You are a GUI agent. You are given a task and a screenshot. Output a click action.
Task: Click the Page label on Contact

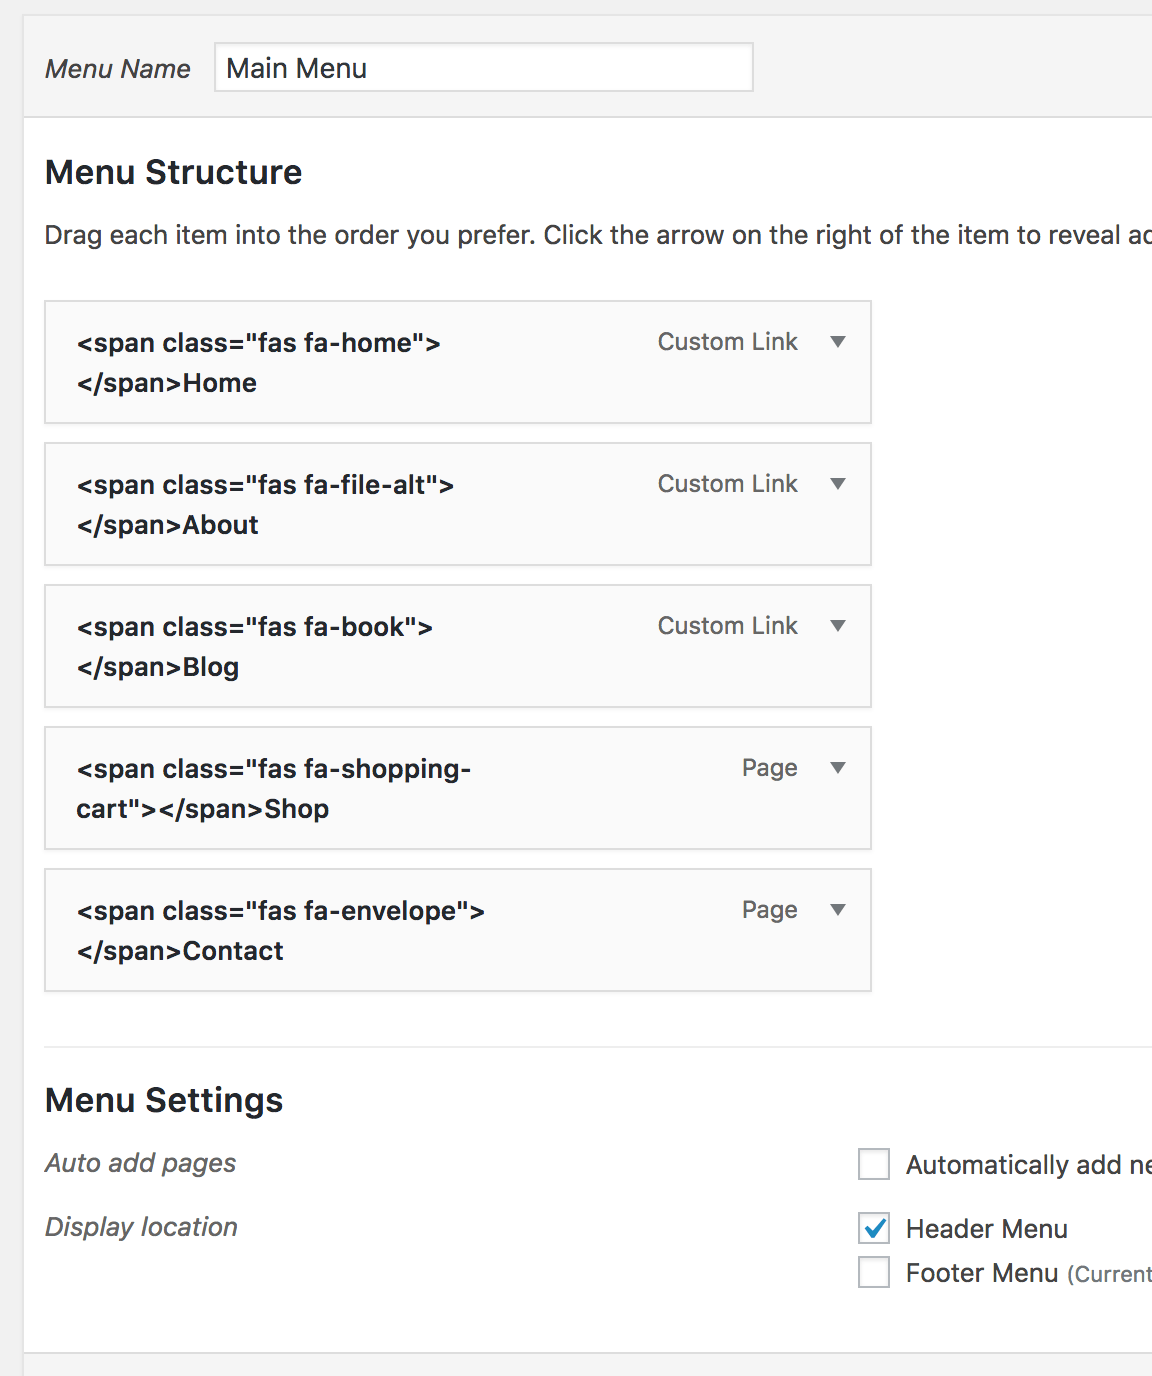[769, 910]
